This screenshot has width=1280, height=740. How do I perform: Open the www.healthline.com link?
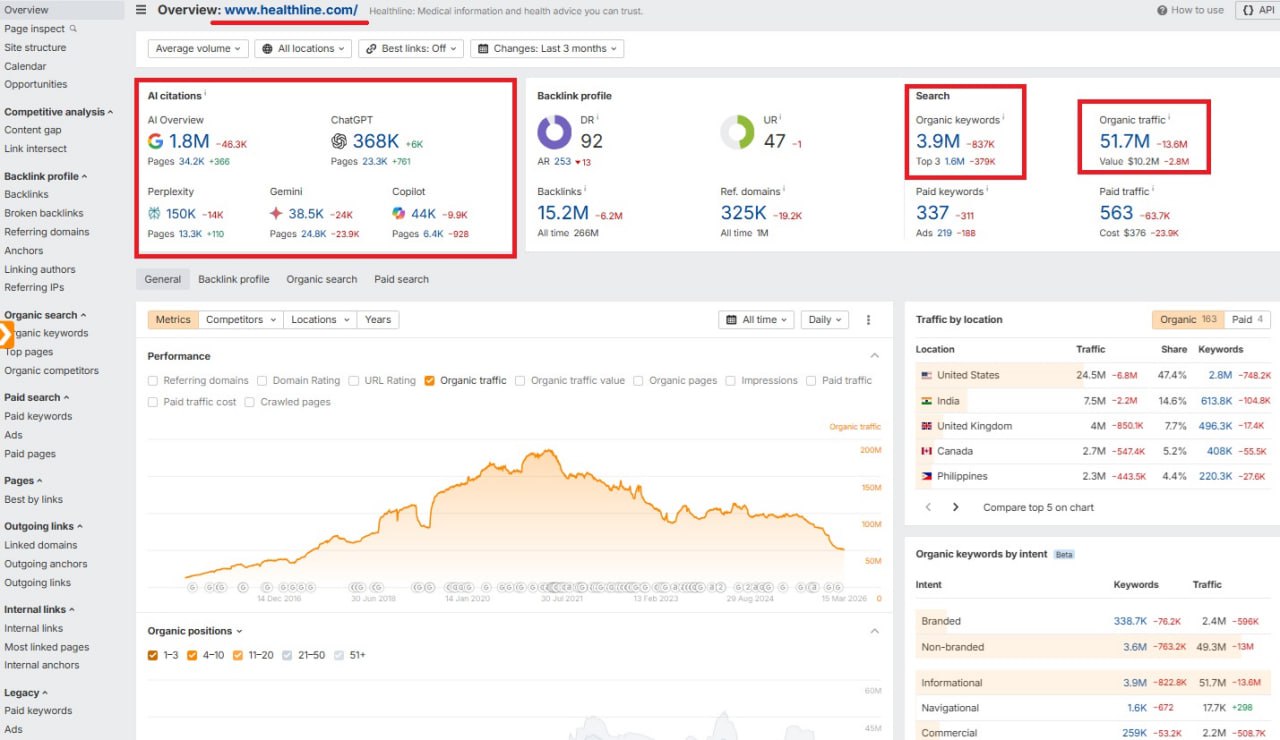click(290, 10)
